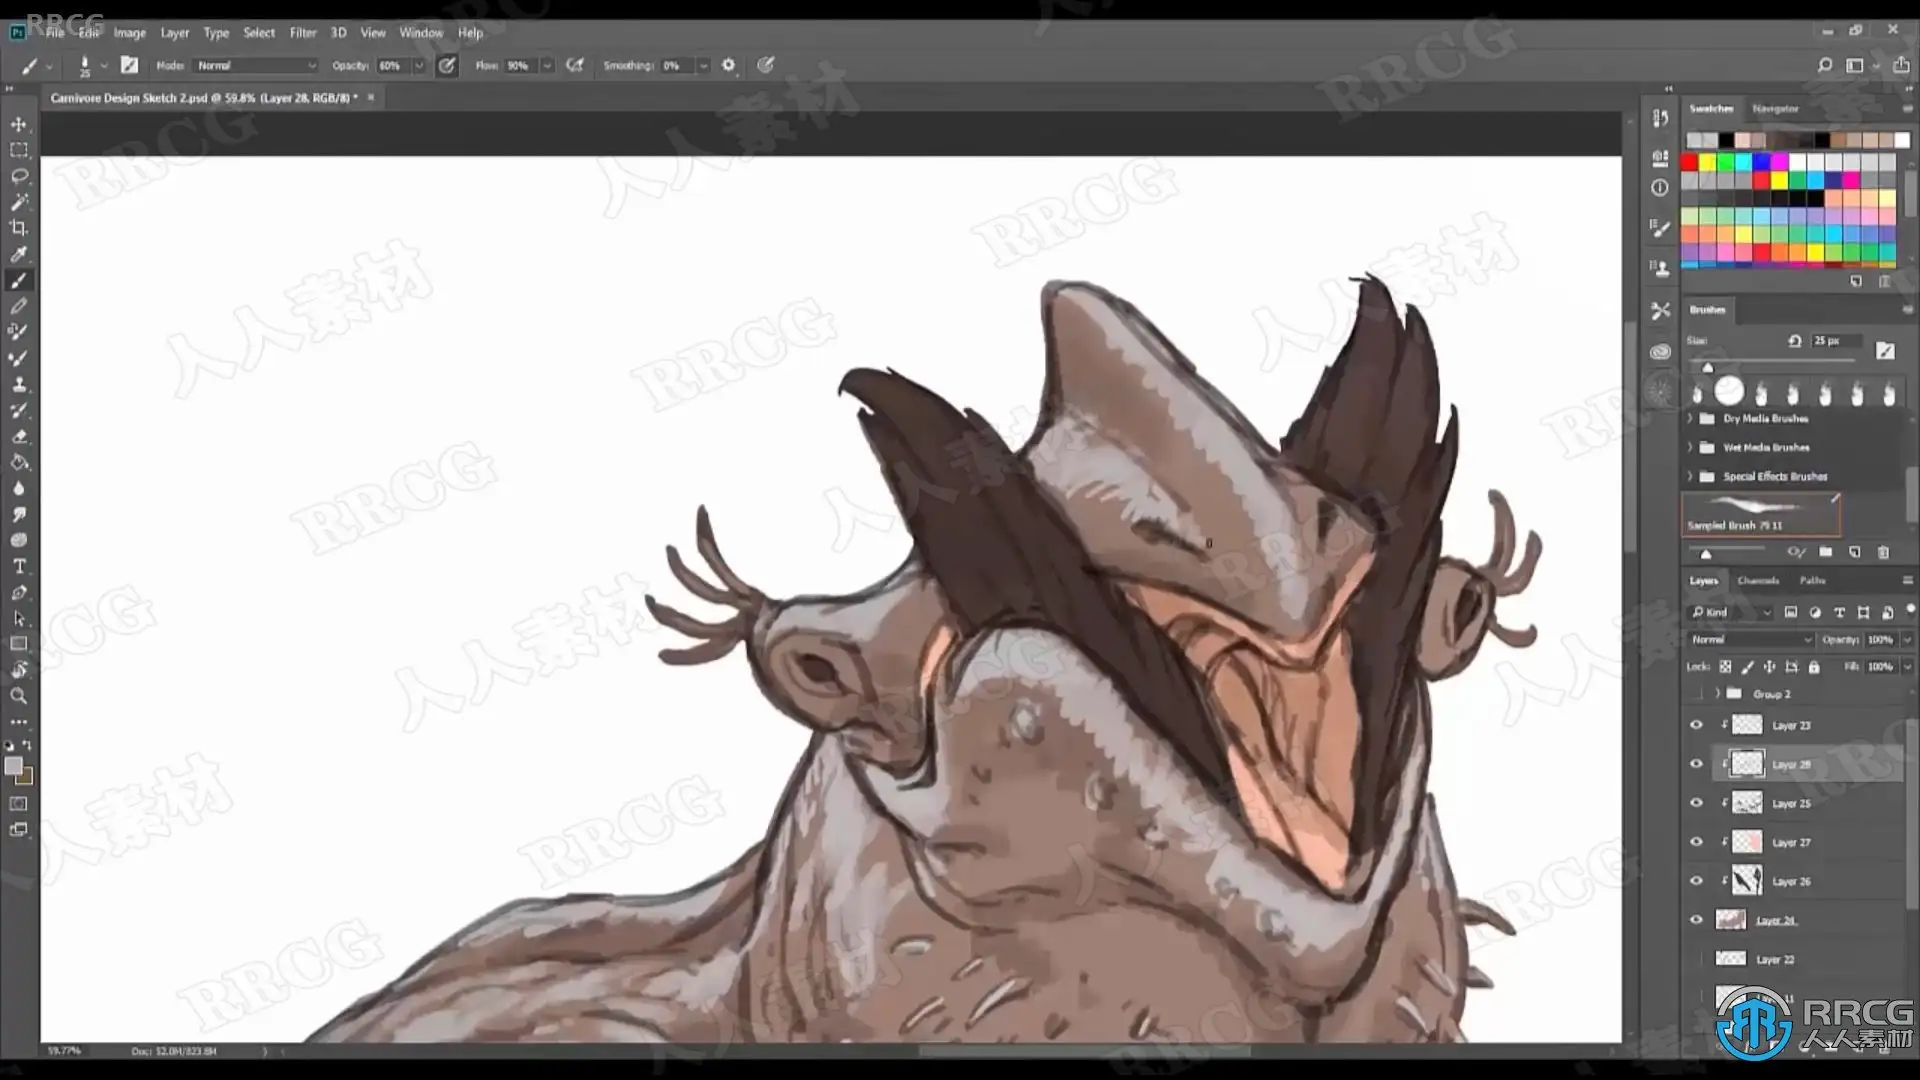Switch to the Channels tab
1920x1080 pixels.
[1757, 580]
